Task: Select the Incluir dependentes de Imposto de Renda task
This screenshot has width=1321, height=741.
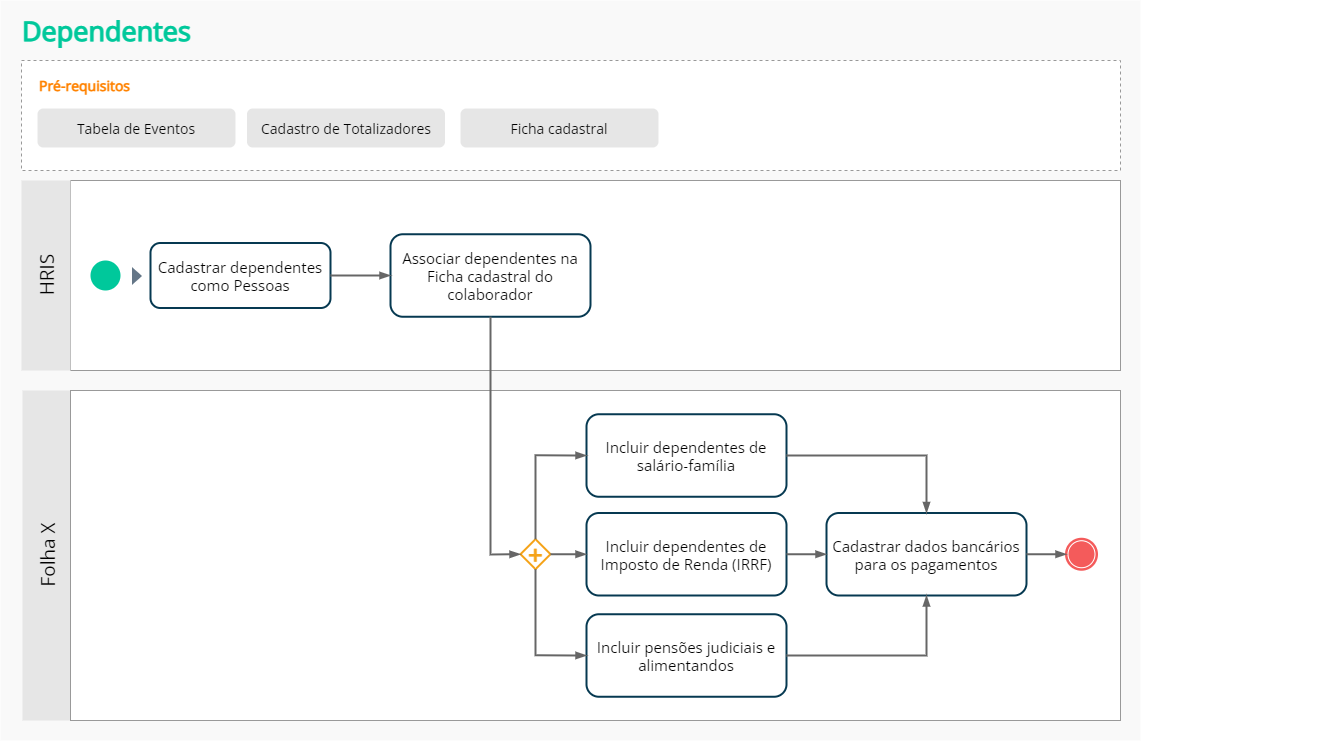Action: tap(686, 555)
